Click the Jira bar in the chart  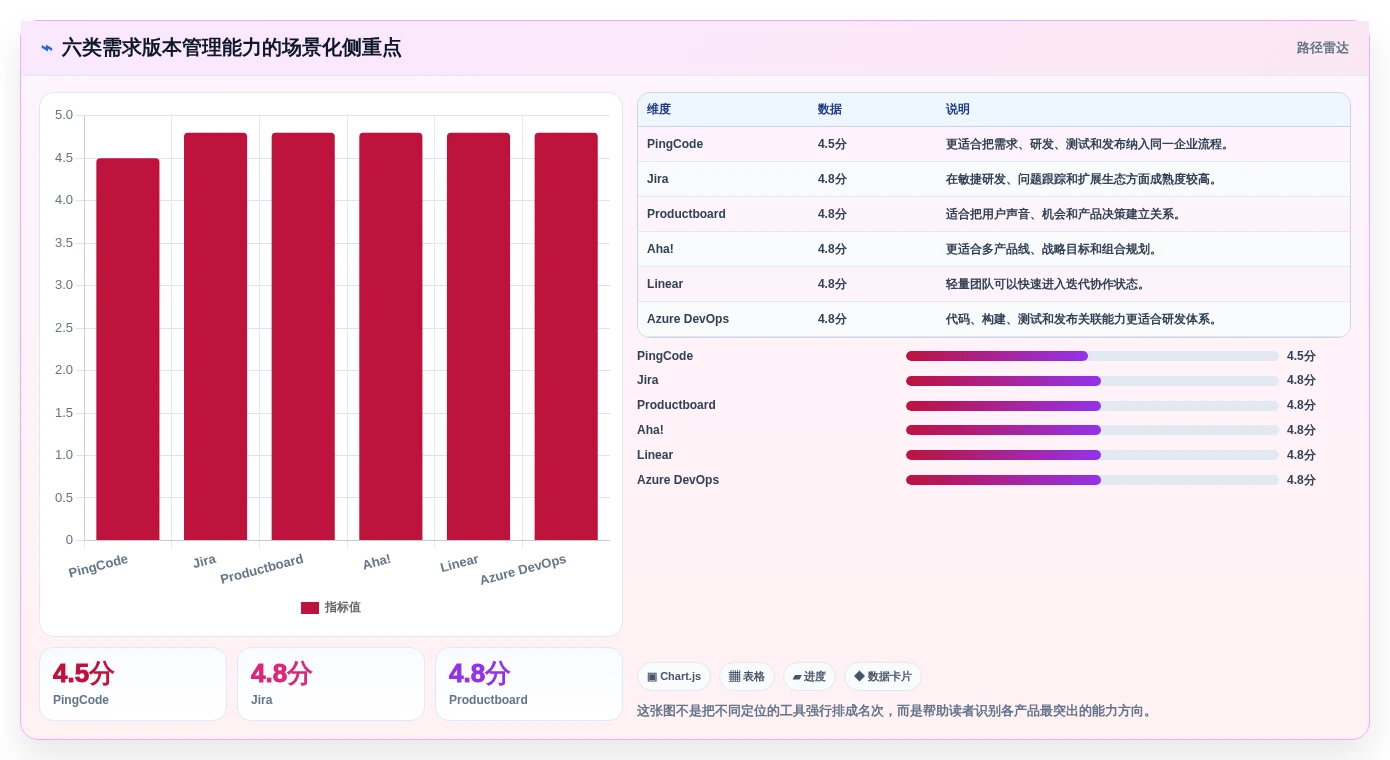click(x=215, y=336)
